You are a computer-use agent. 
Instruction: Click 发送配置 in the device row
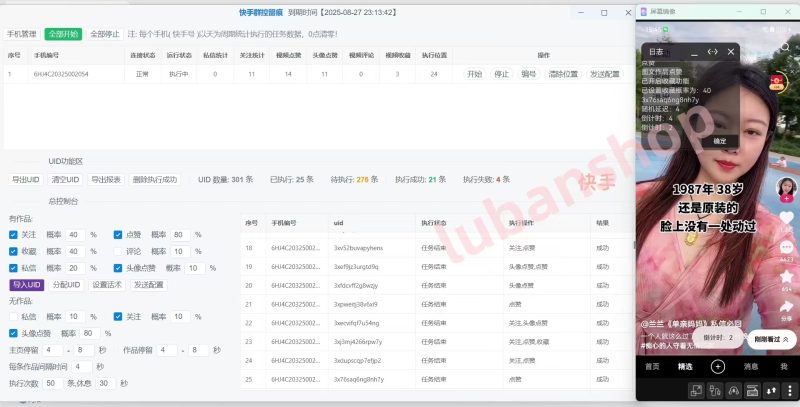tap(605, 74)
